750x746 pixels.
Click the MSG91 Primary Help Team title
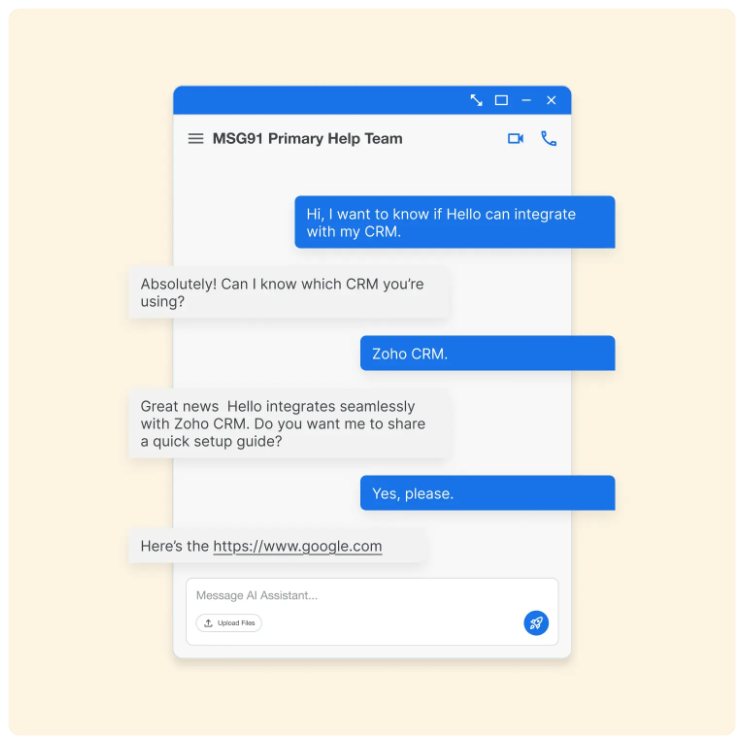[x=308, y=139]
